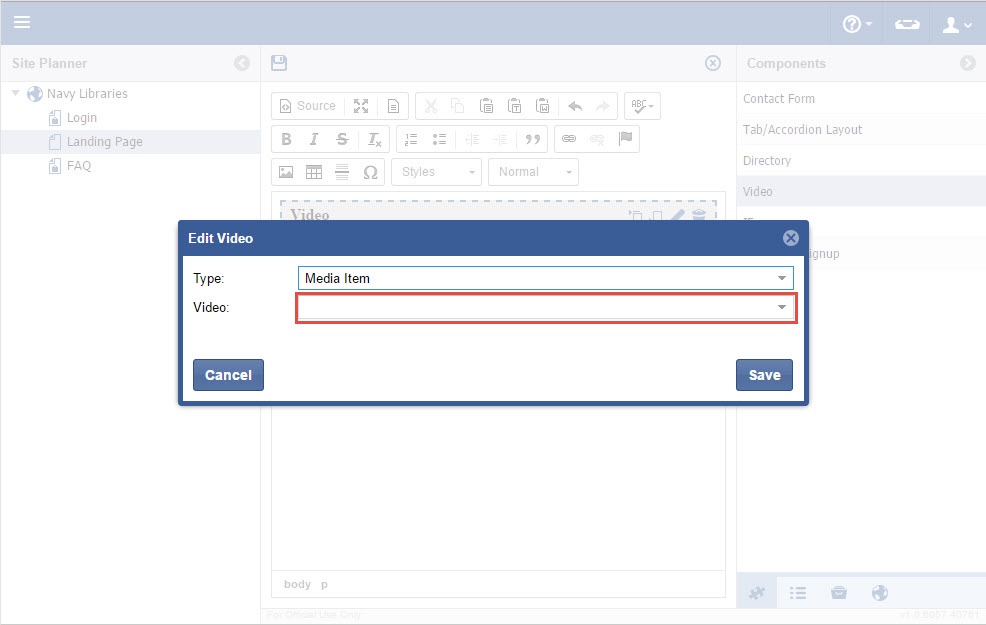Toggle Source view in the editor
The width and height of the screenshot is (986, 625).
[307, 106]
